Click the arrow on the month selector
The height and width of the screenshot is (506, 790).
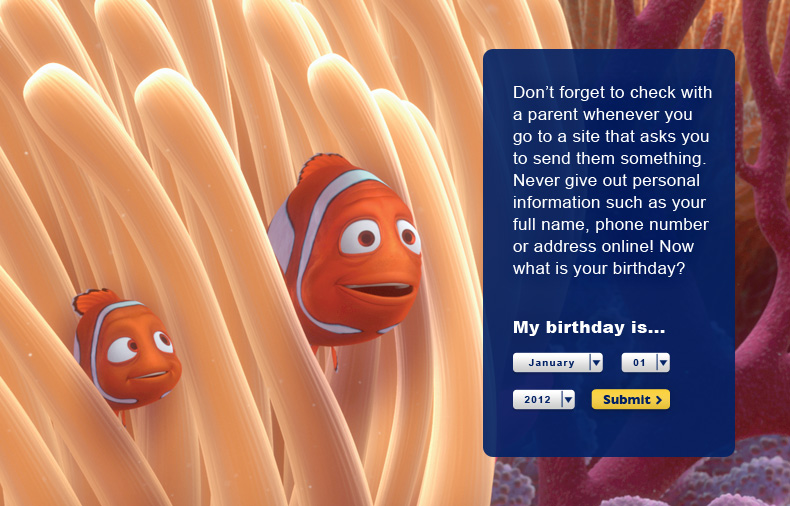pyautogui.click(x=596, y=362)
